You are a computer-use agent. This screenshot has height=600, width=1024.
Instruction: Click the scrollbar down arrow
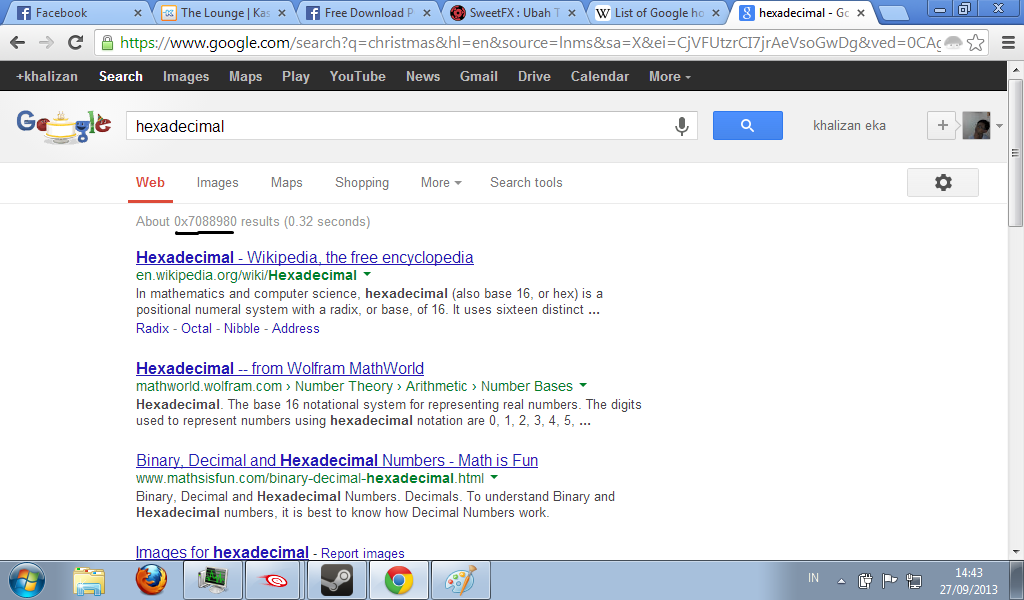(x=1016, y=552)
